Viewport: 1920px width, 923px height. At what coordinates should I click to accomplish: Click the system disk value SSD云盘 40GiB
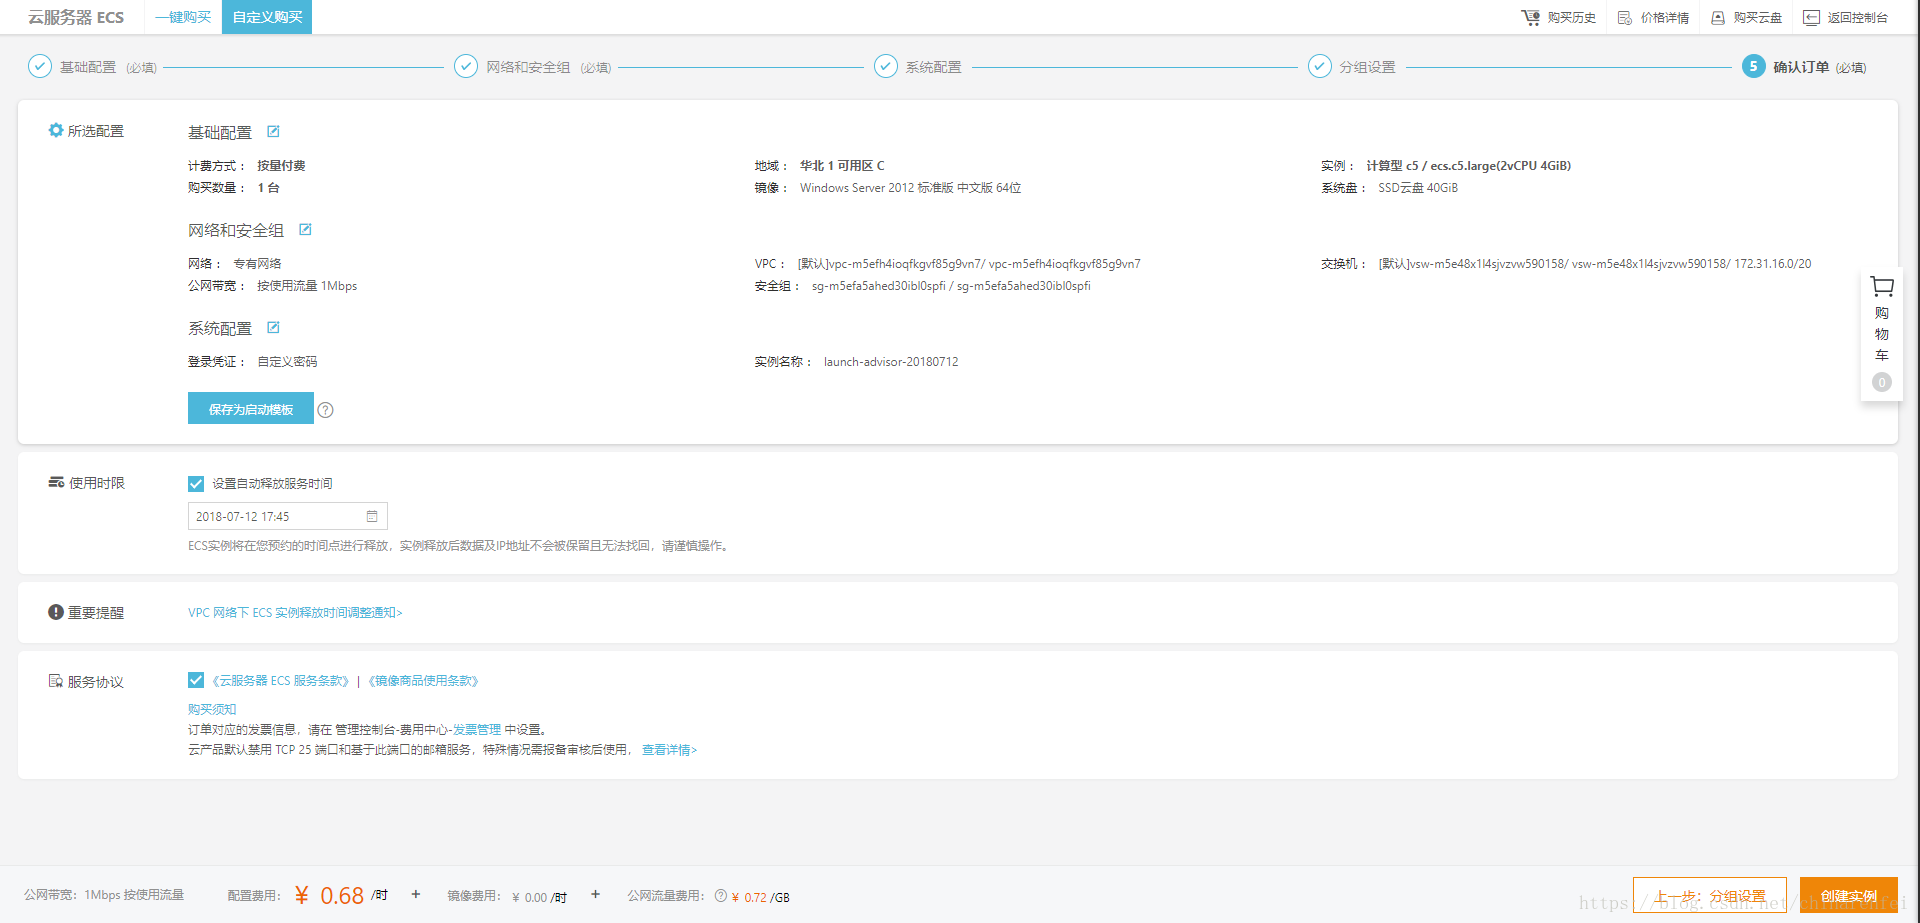1418,188
